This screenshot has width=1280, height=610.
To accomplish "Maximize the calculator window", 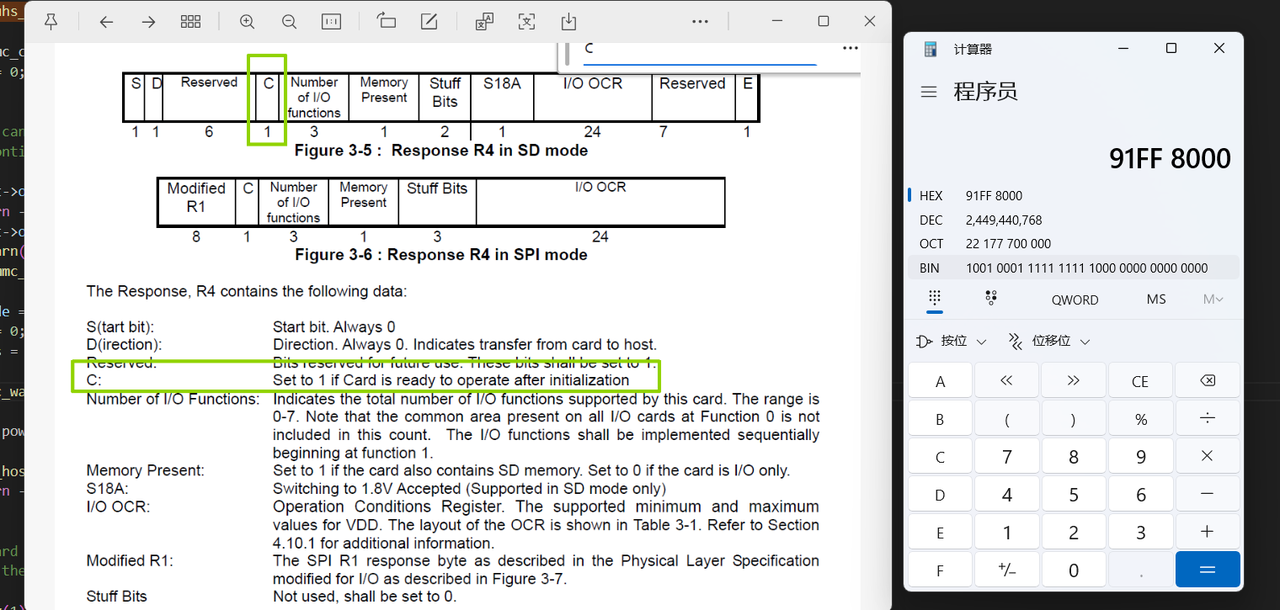I will click(1171, 48).
